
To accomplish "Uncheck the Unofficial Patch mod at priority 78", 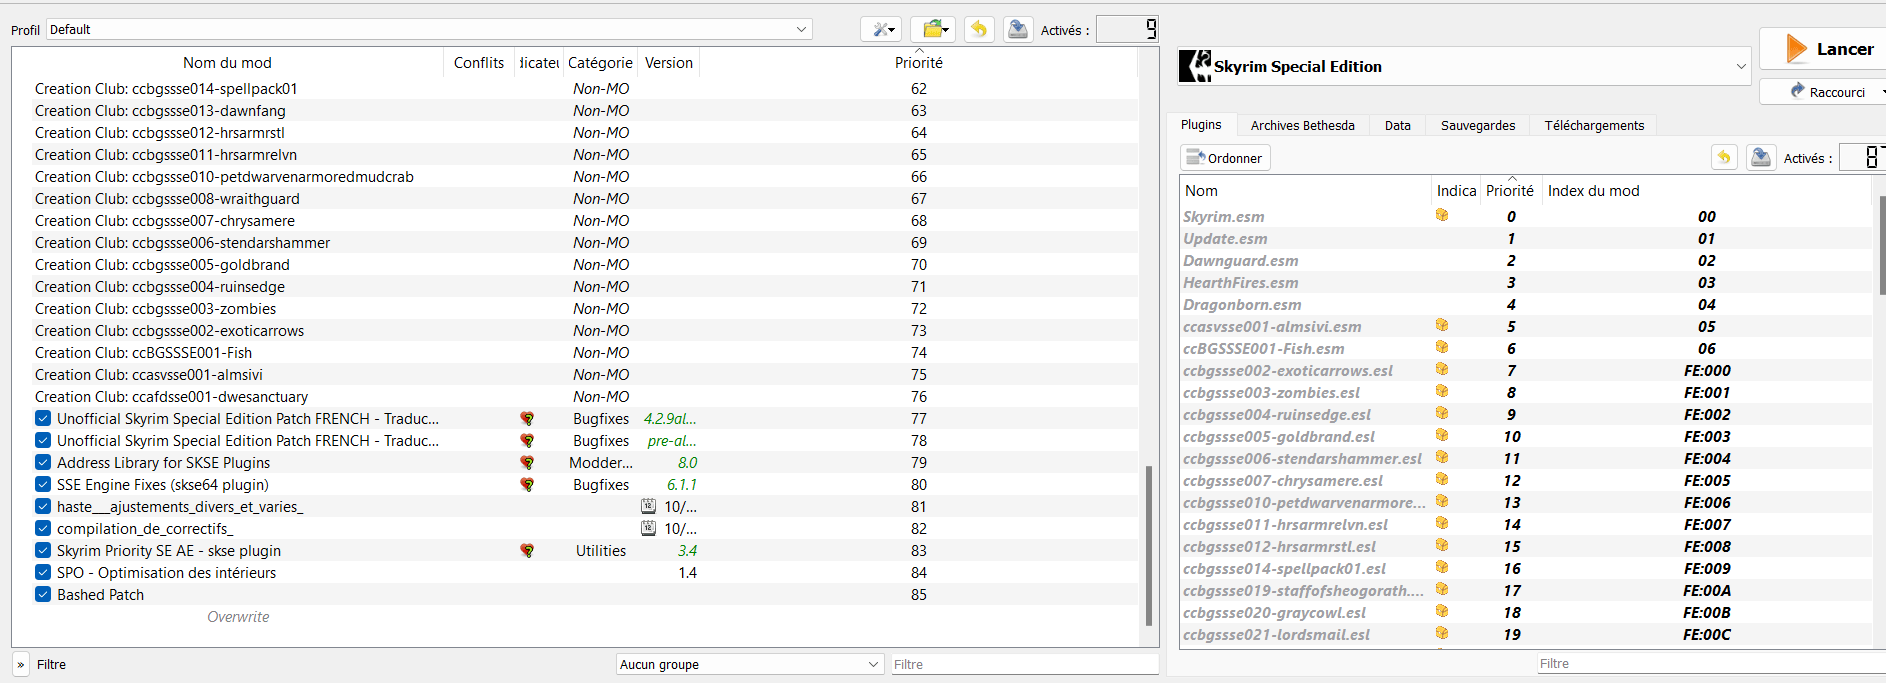I will [x=43, y=441].
